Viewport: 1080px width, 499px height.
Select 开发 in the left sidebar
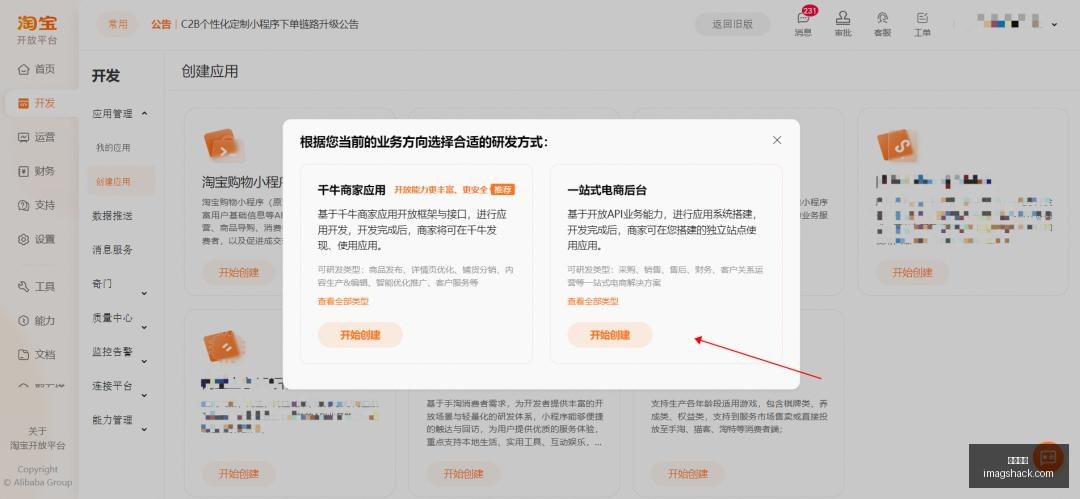37,103
